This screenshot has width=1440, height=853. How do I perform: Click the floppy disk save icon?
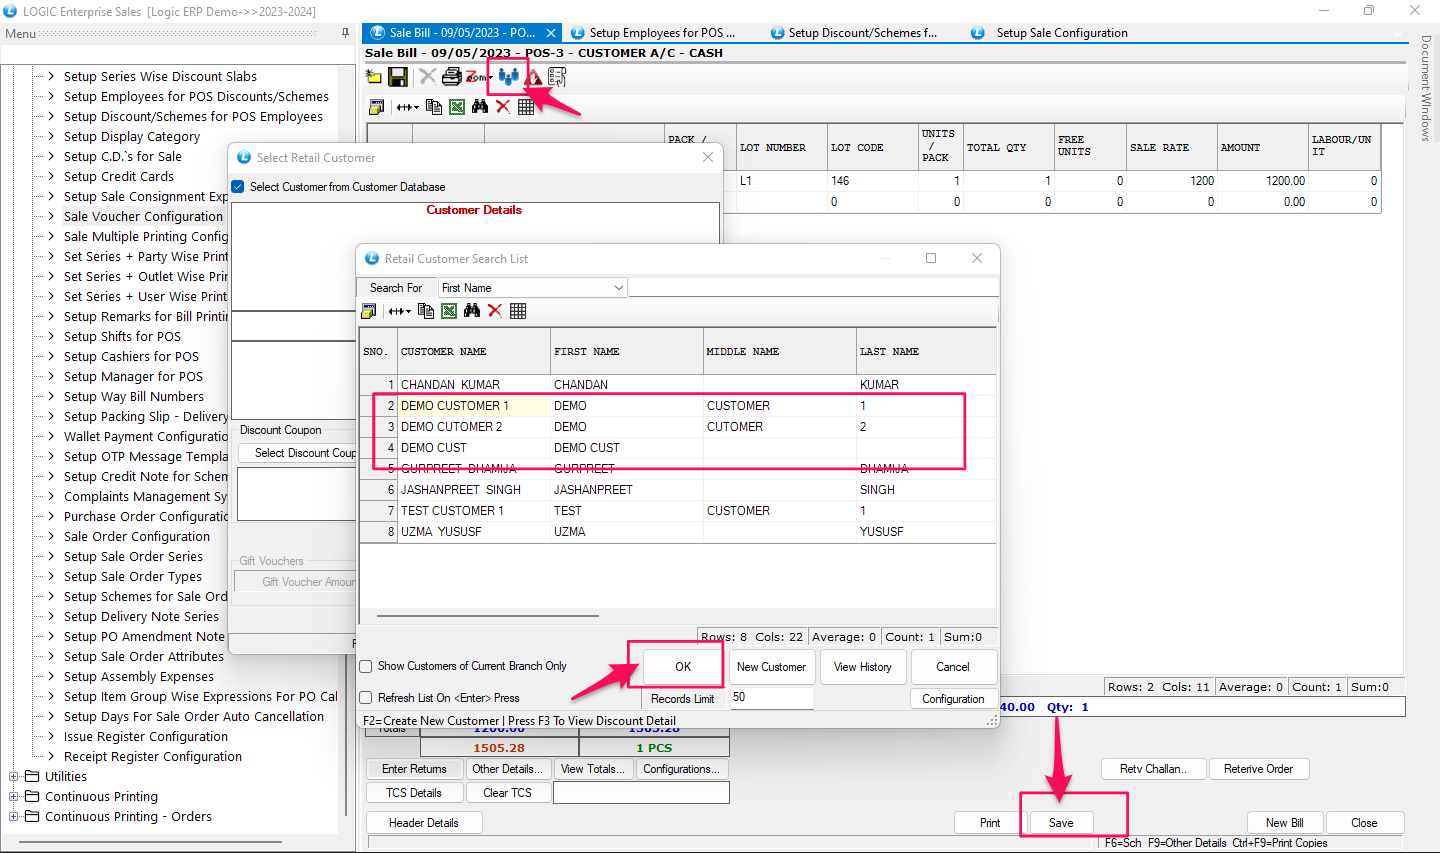point(398,77)
